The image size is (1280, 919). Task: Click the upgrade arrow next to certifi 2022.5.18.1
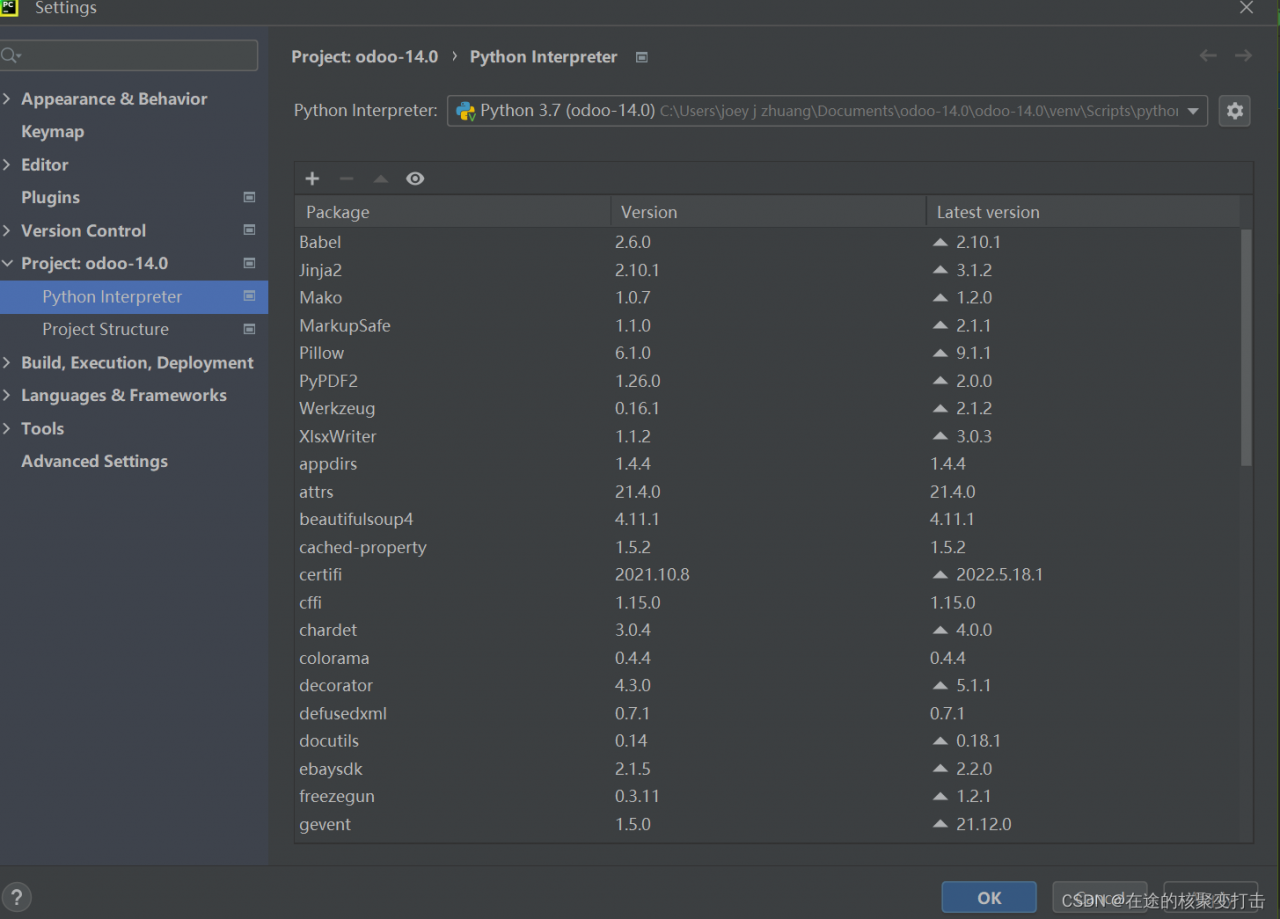pos(940,575)
